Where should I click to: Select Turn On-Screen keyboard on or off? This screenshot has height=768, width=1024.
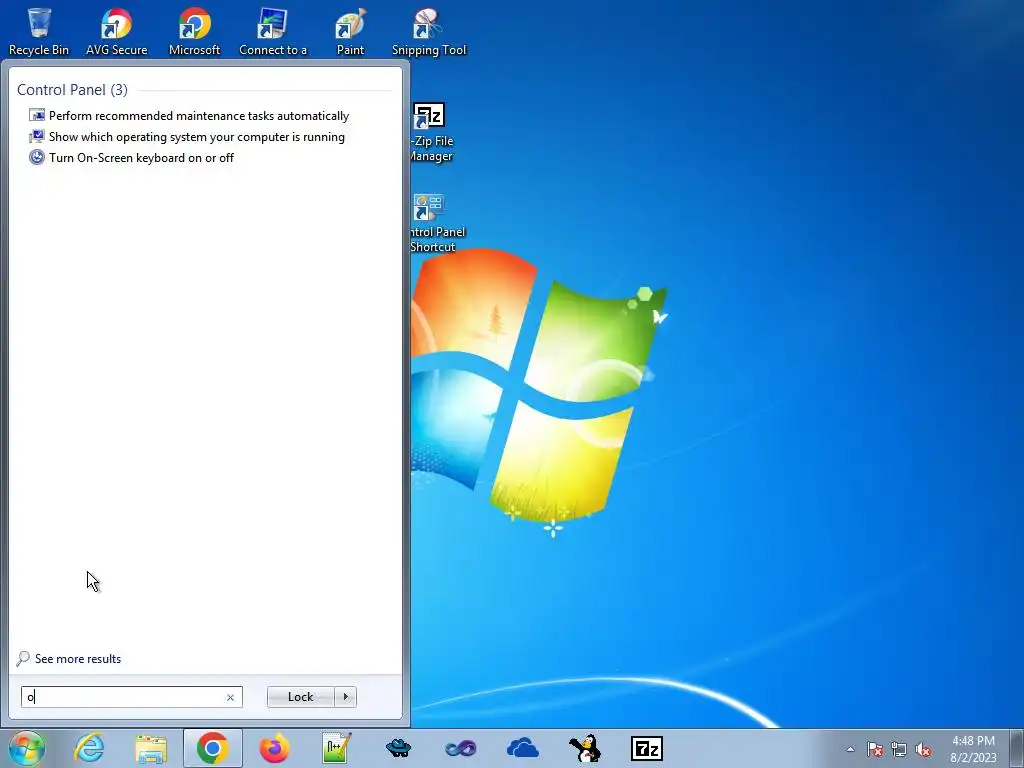(141, 157)
